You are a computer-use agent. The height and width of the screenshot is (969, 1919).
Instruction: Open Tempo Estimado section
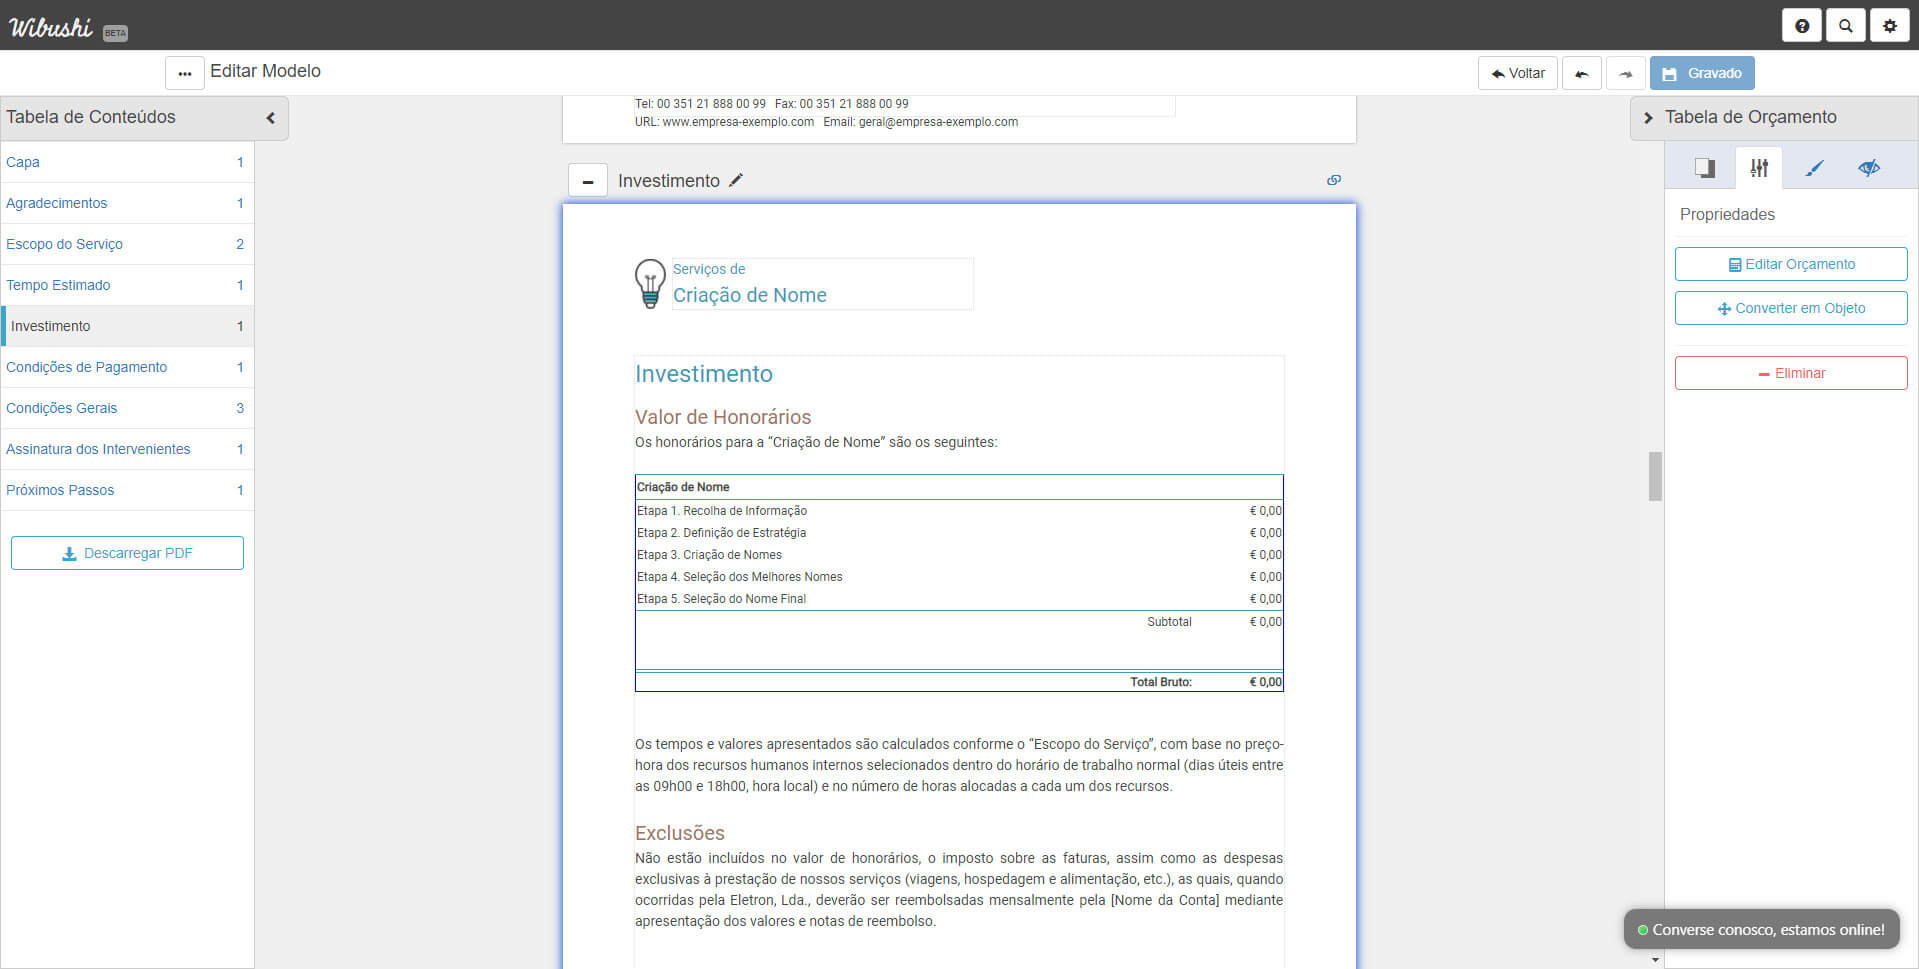pos(127,285)
